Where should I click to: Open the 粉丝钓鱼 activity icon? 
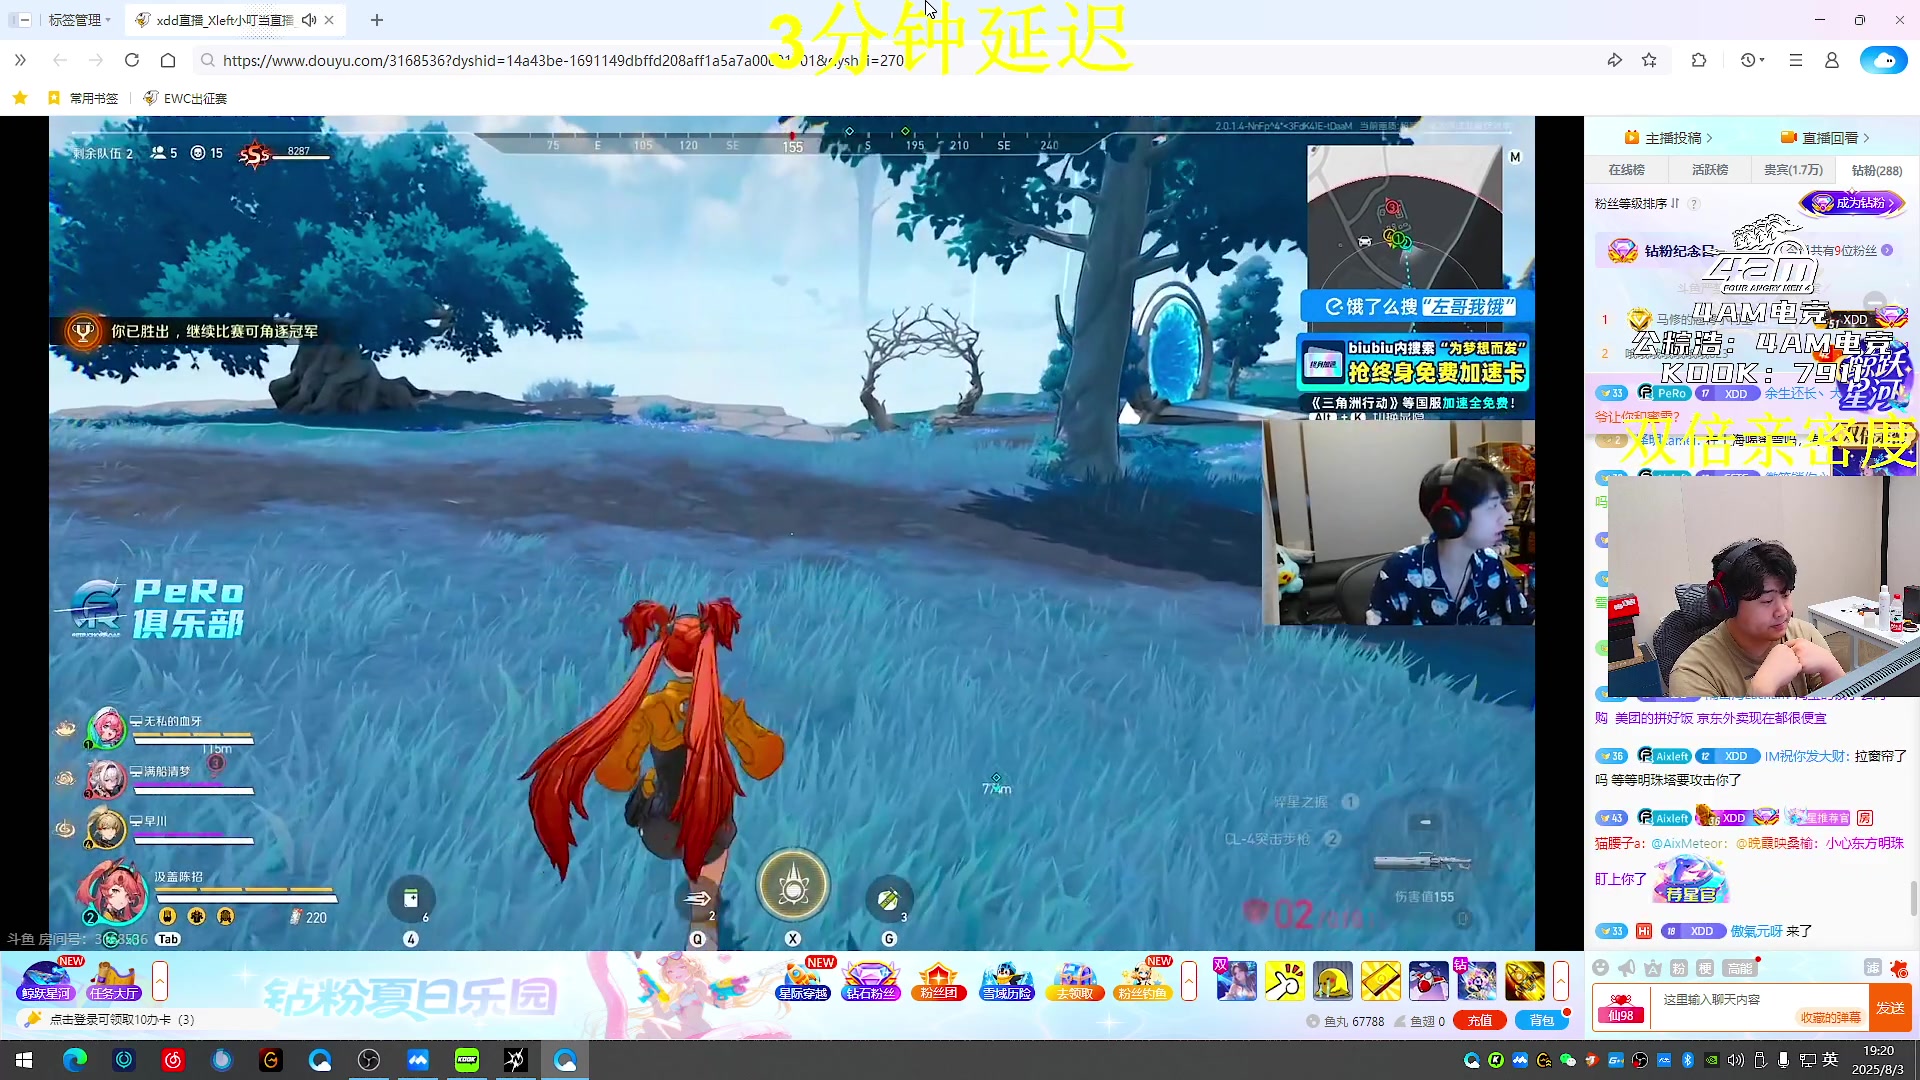coord(1142,980)
